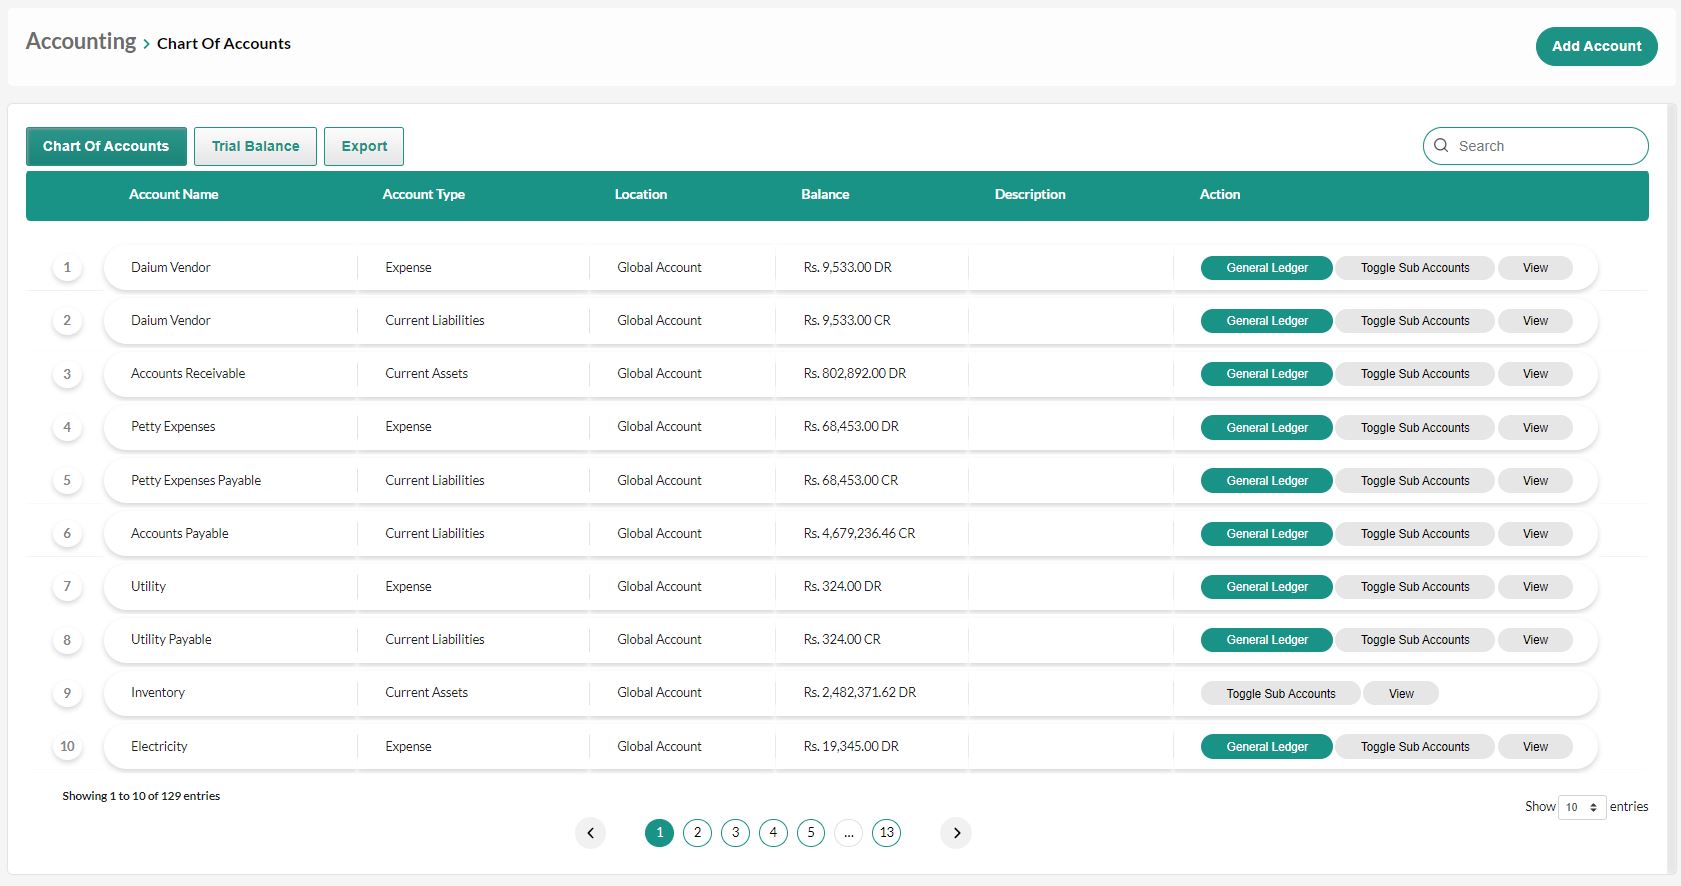Click the Electricity account name
1681x886 pixels.
(x=159, y=746)
